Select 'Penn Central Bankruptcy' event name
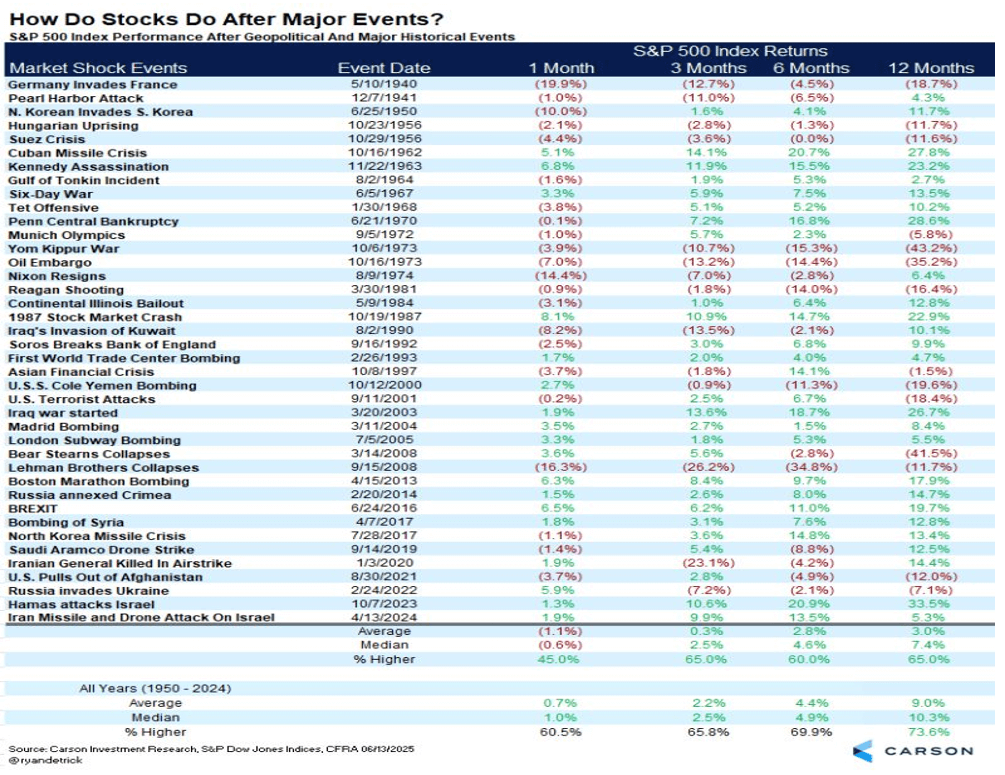The height and width of the screenshot is (775, 1005). click(93, 221)
